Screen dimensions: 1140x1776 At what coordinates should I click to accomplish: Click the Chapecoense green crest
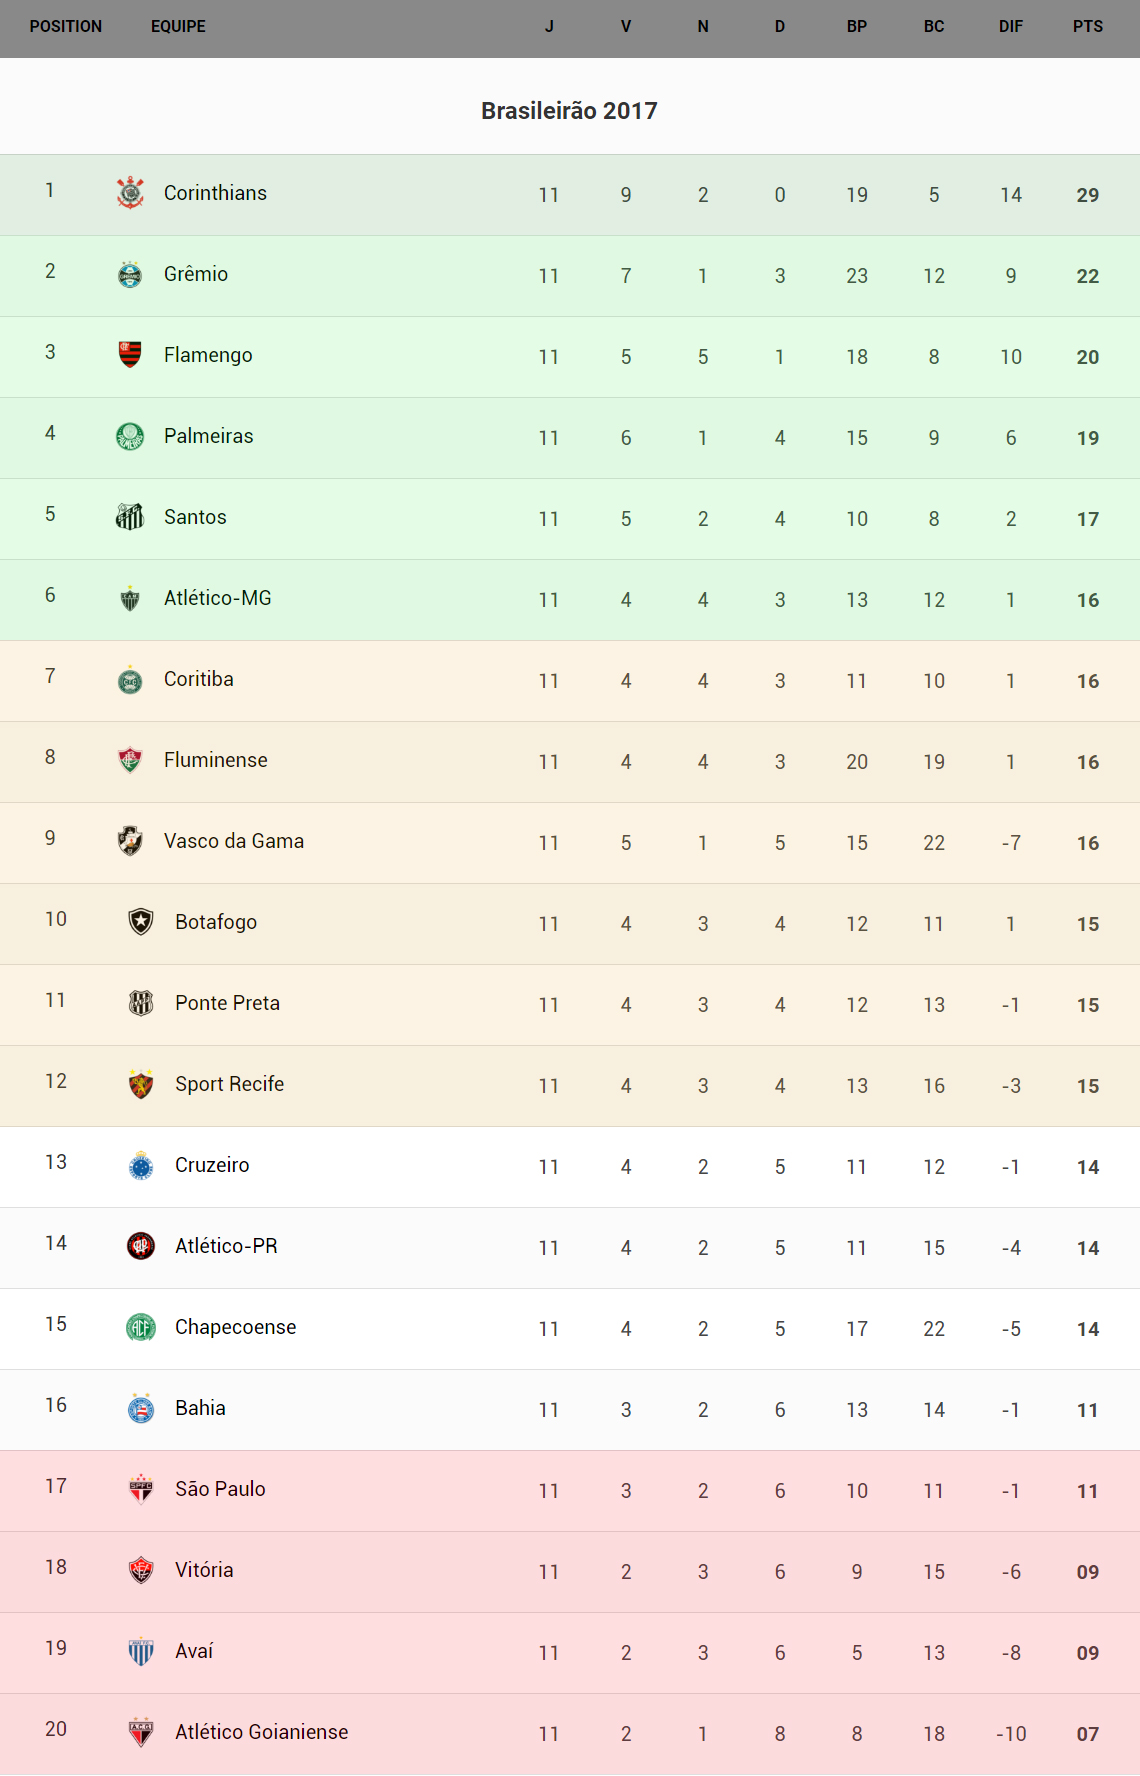click(x=141, y=1327)
